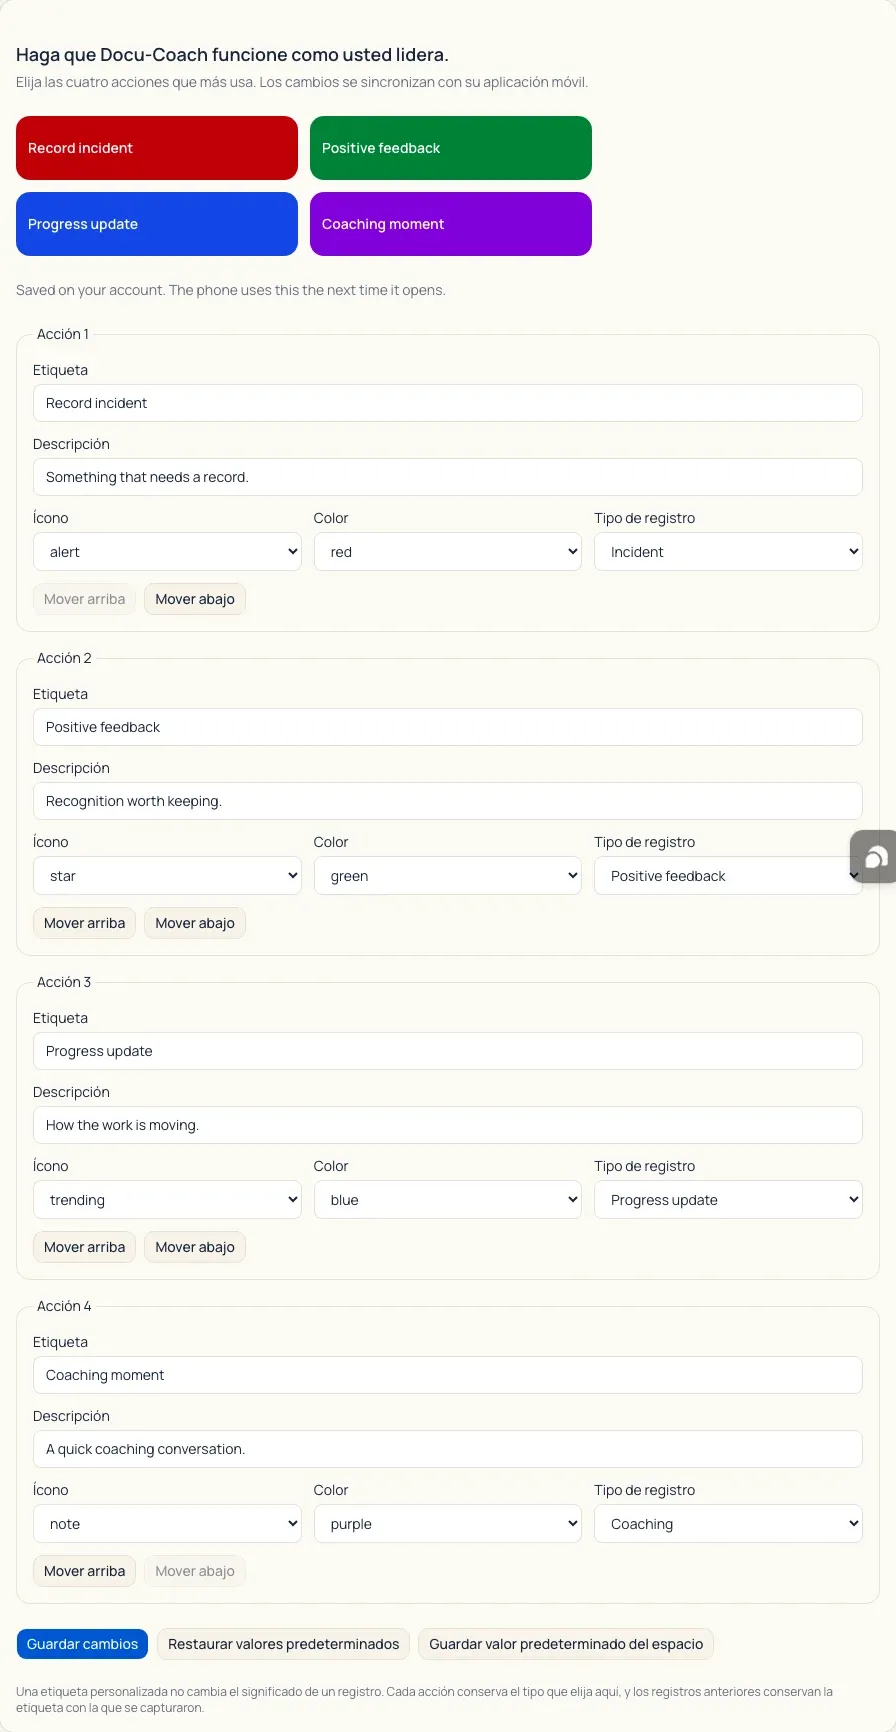Screen dimensions: 896x1732
Task: Click the floating chat widget icon
Action: (x=874, y=856)
